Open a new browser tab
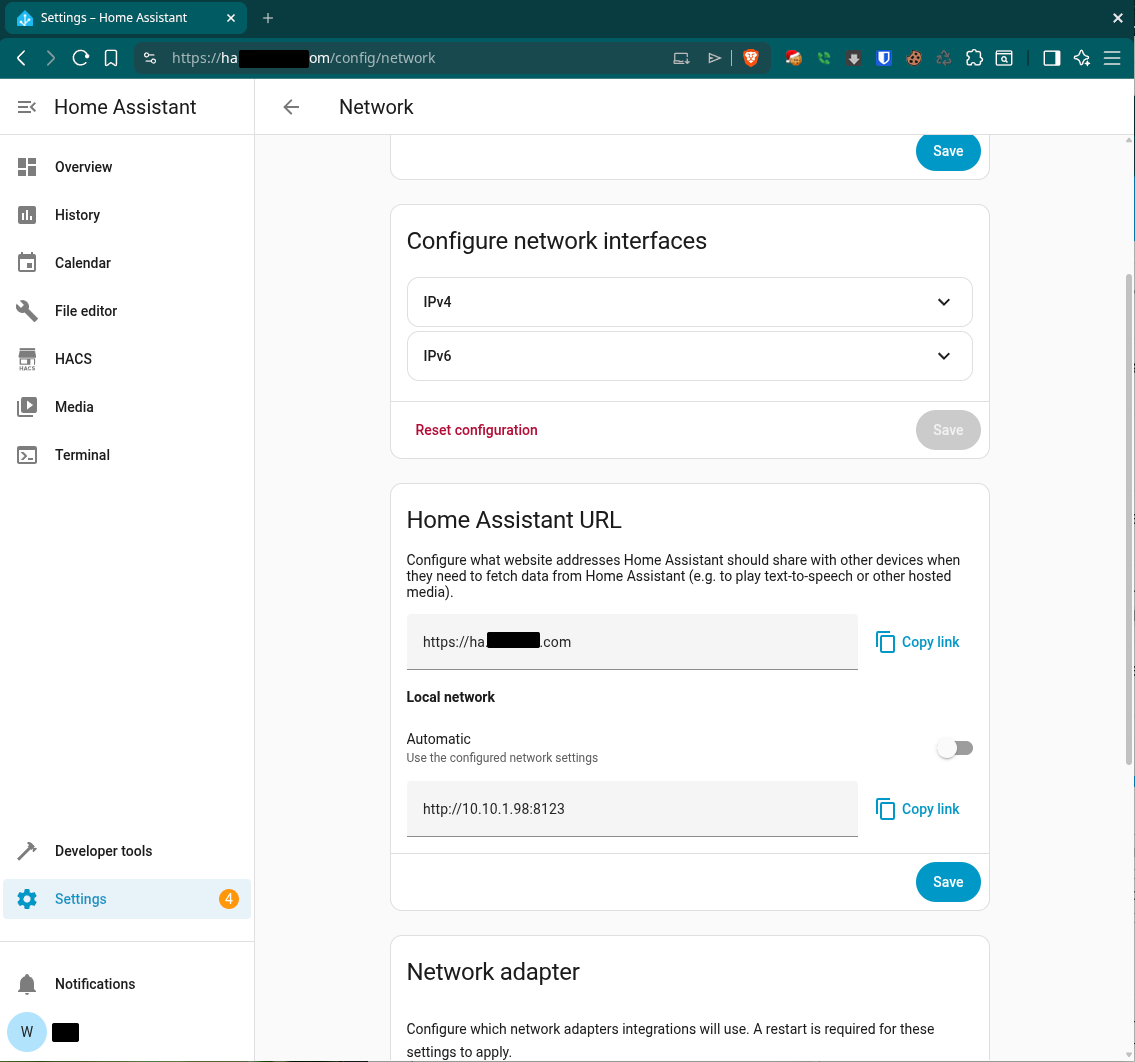 pos(268,18)
